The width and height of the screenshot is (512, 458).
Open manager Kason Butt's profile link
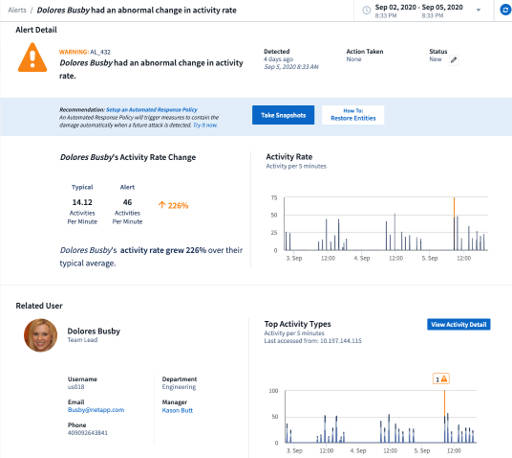click(177, 410)
